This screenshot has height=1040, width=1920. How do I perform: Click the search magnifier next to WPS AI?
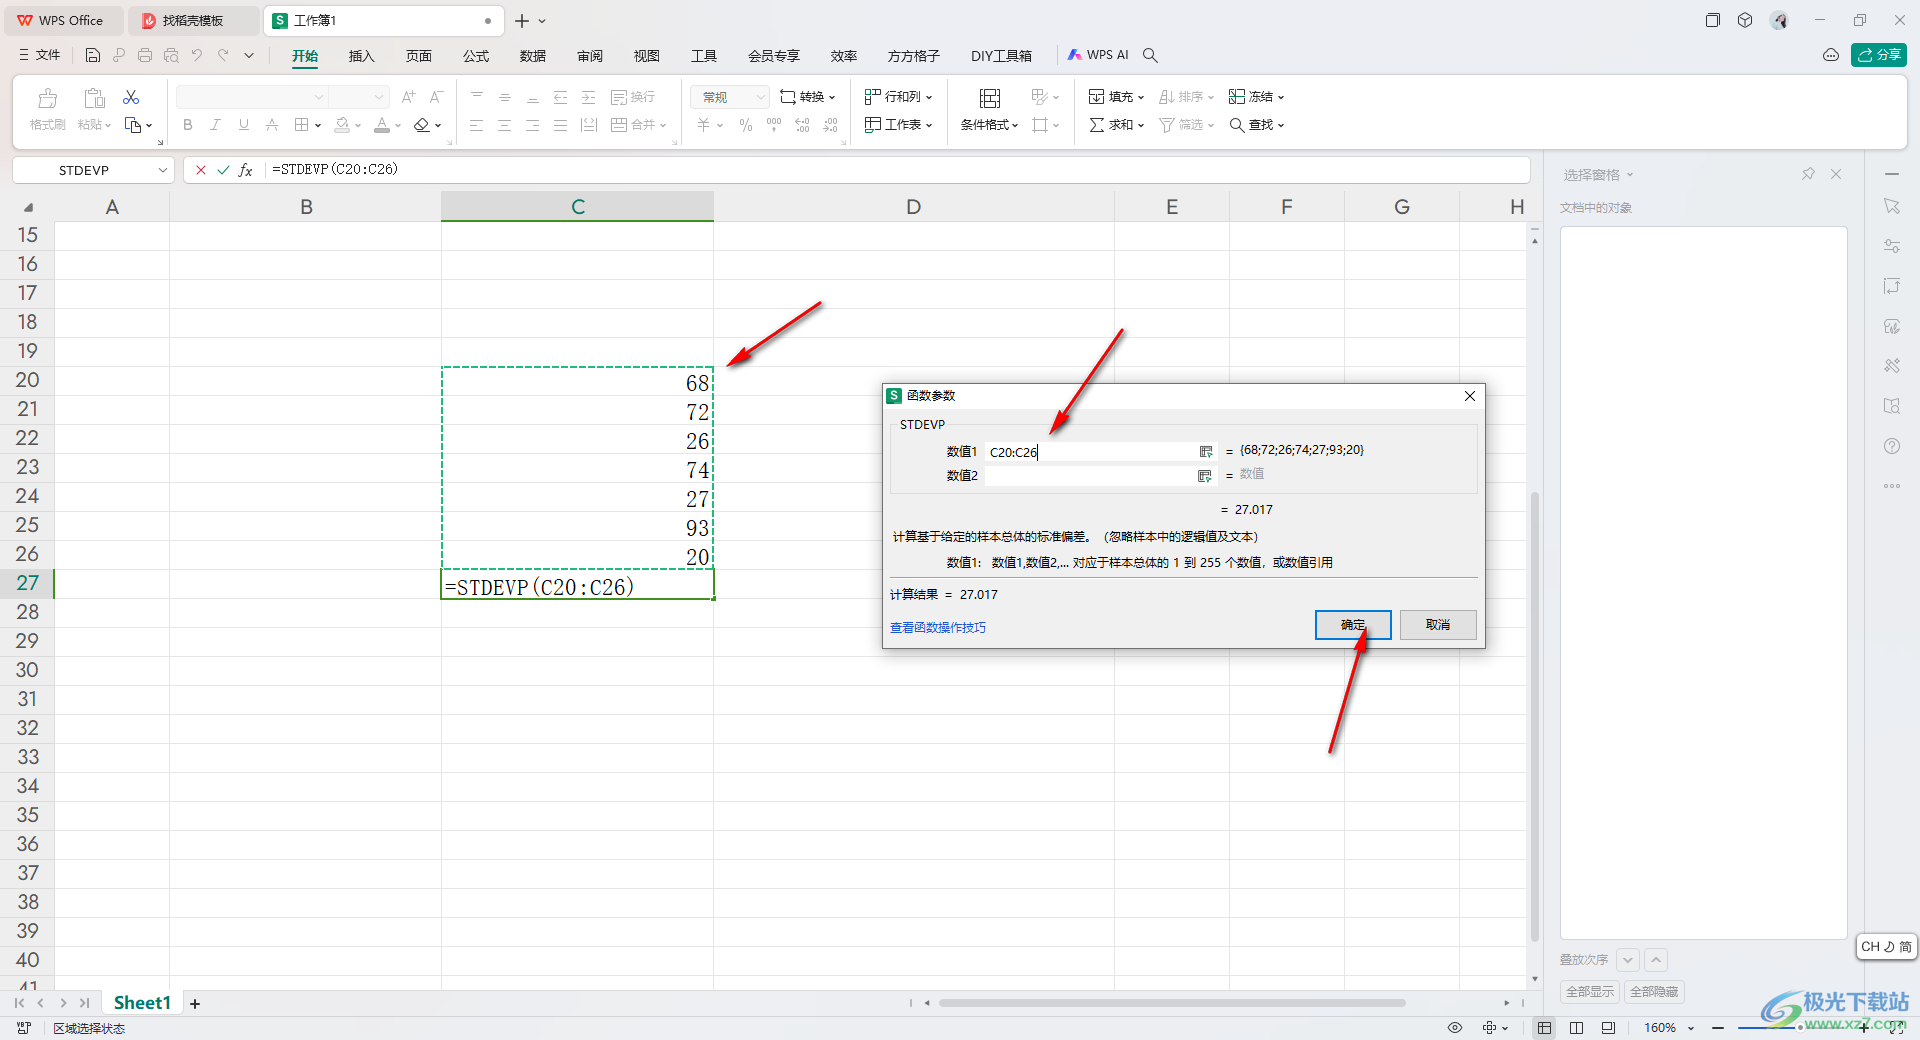click(x=1151, y=55)
